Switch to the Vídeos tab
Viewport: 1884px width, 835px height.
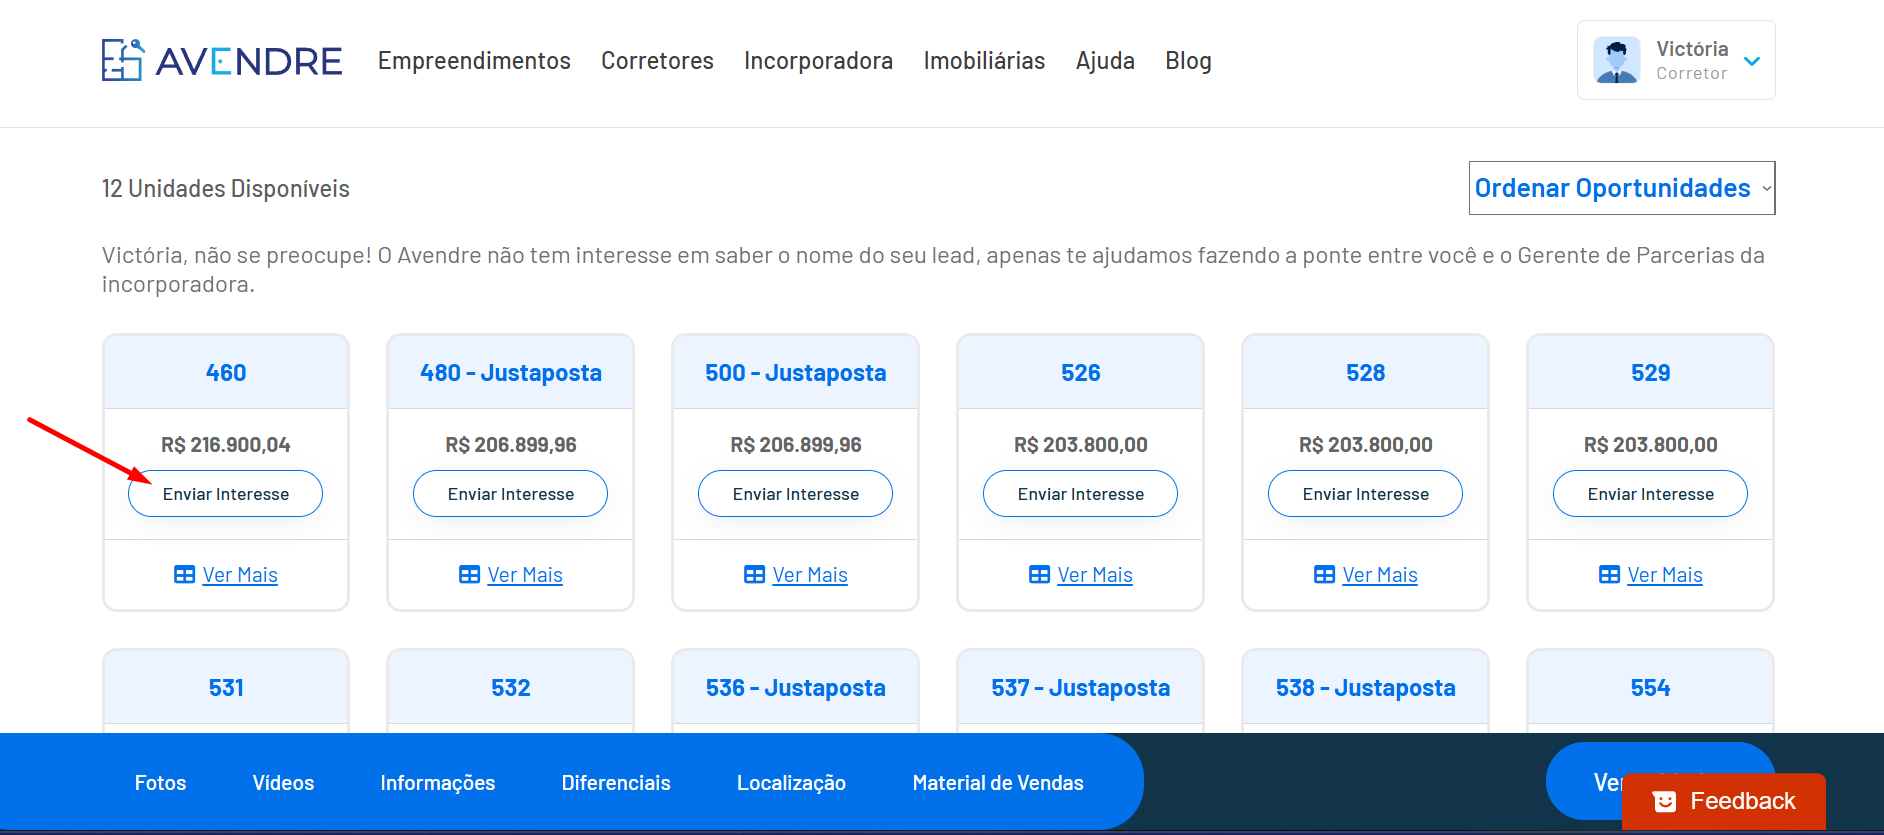pos(283,783)
